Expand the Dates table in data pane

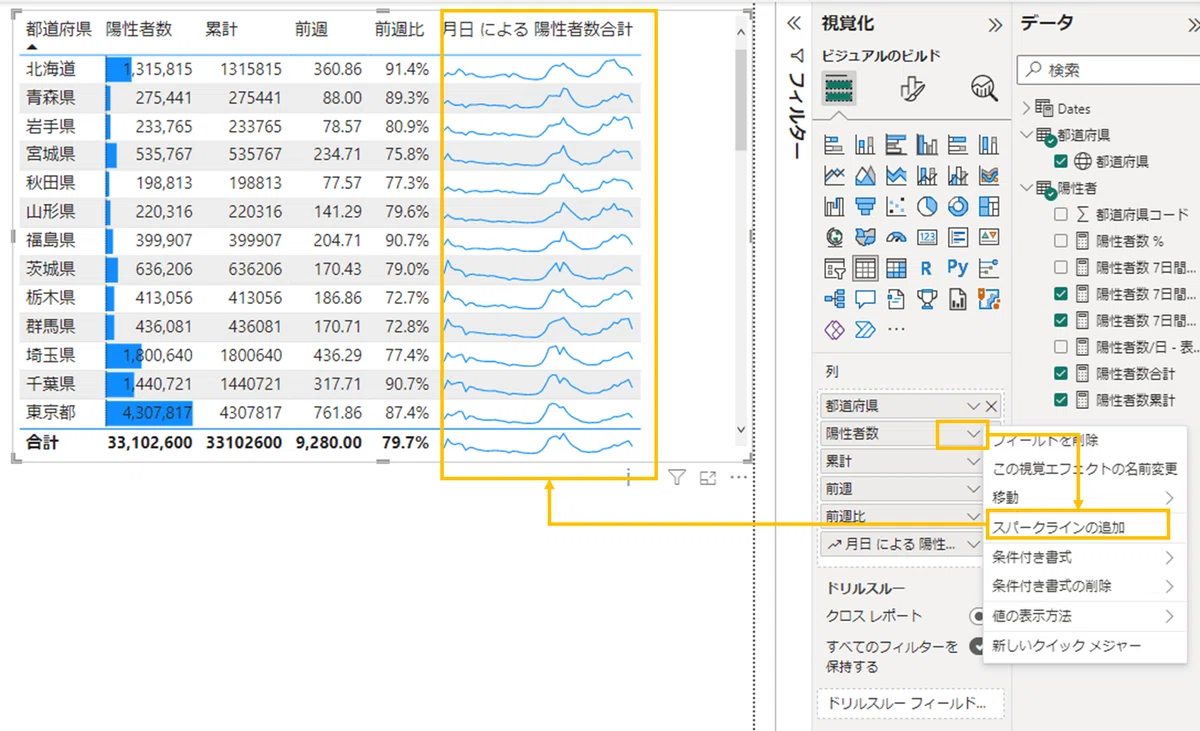tap(1026, 108)
